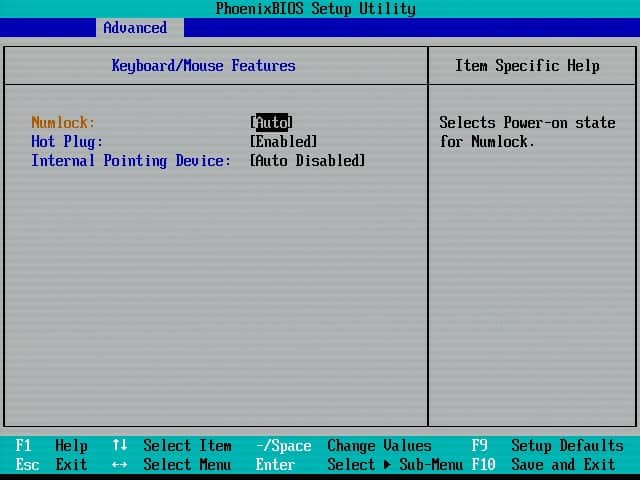Click the PhoenixBIOS Setup Utility title

[316, 9]
